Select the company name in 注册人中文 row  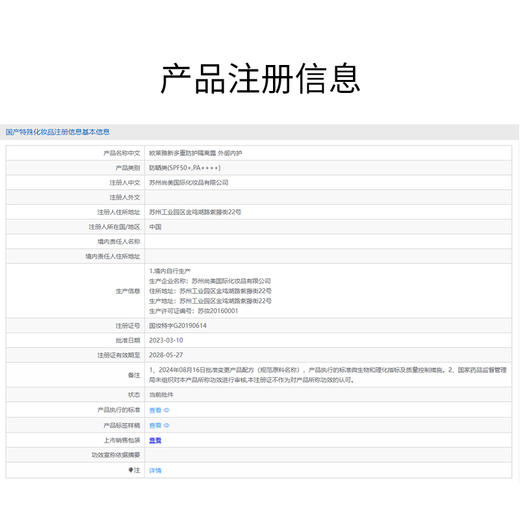pyautogui.click(x=189, y=182)
